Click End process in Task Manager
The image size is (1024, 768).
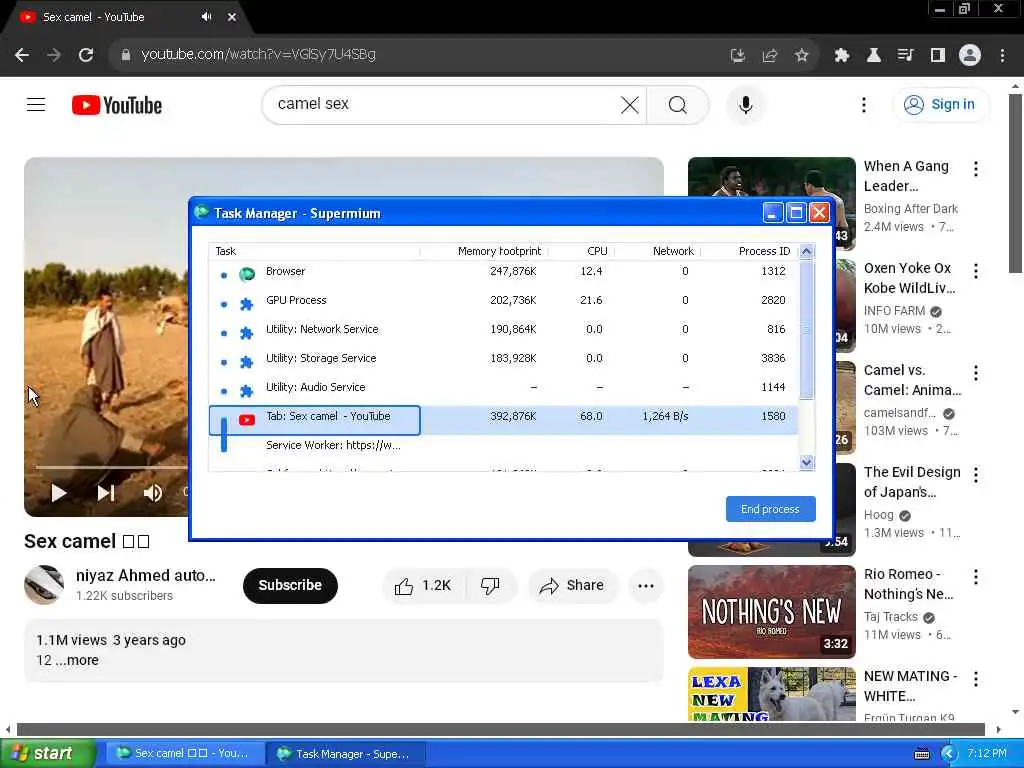[771, 509]
